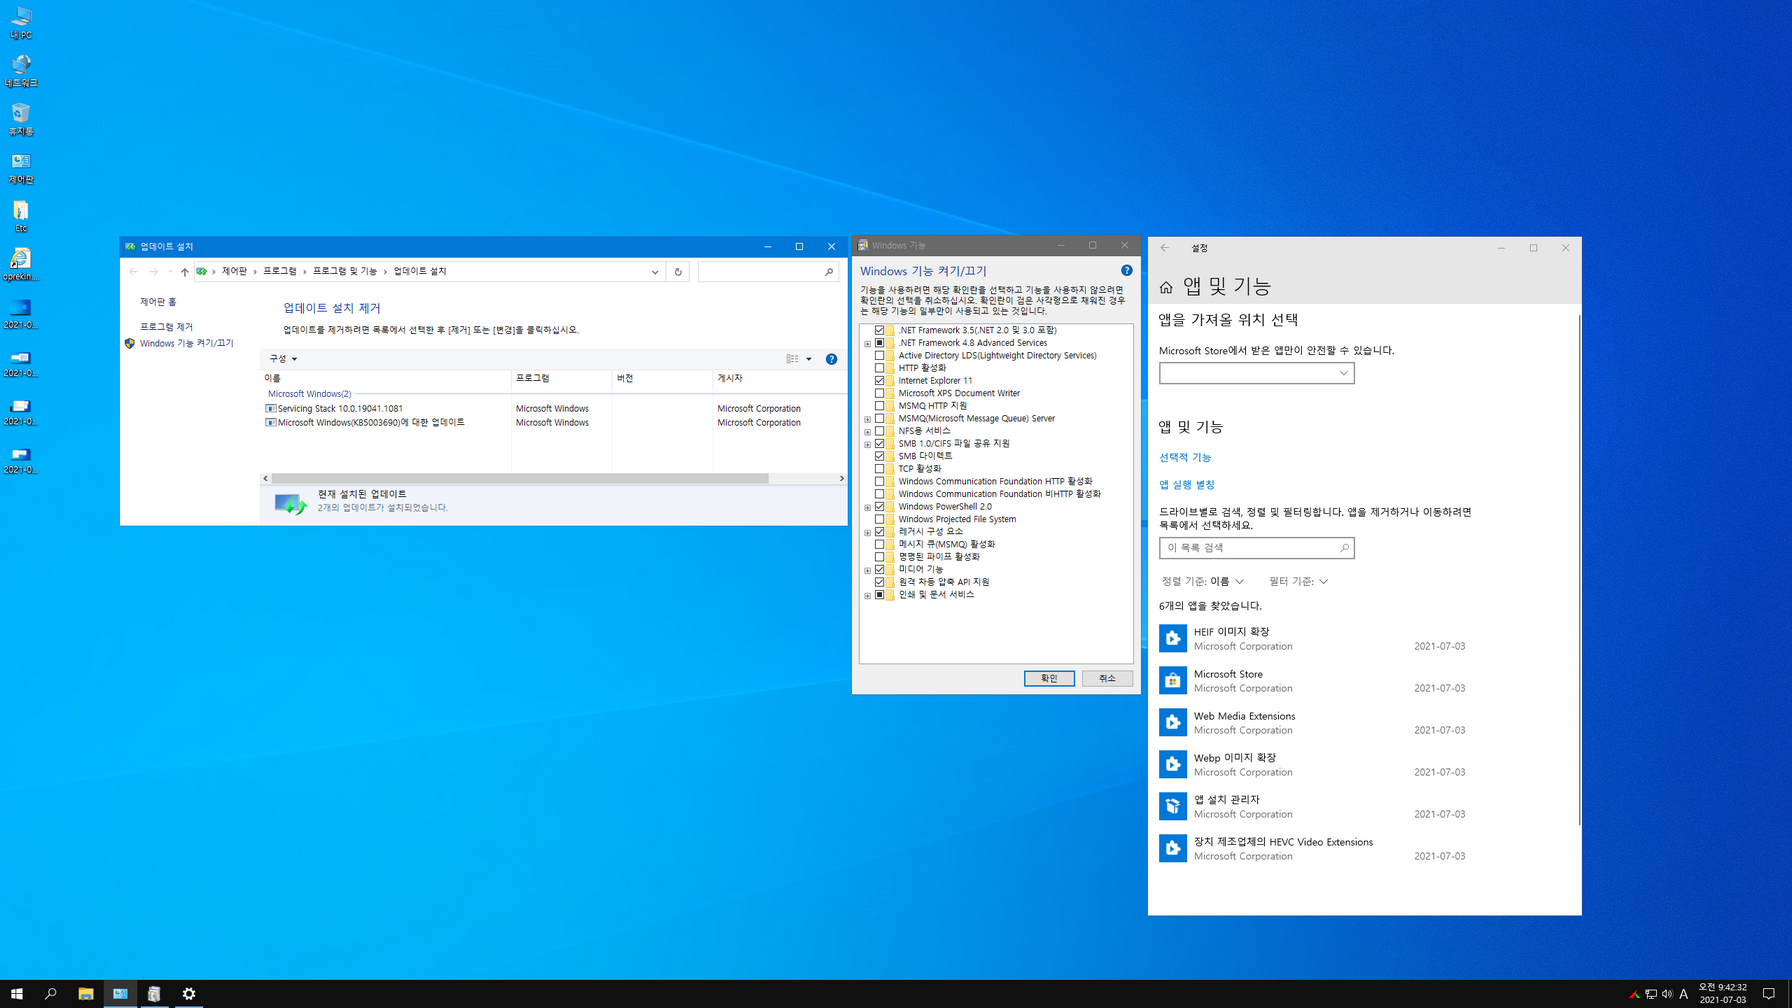Viewport: 1792px width, 1008px height.
Task: Click the horizontal scrollbar in update list
Action: click(520, 479)
